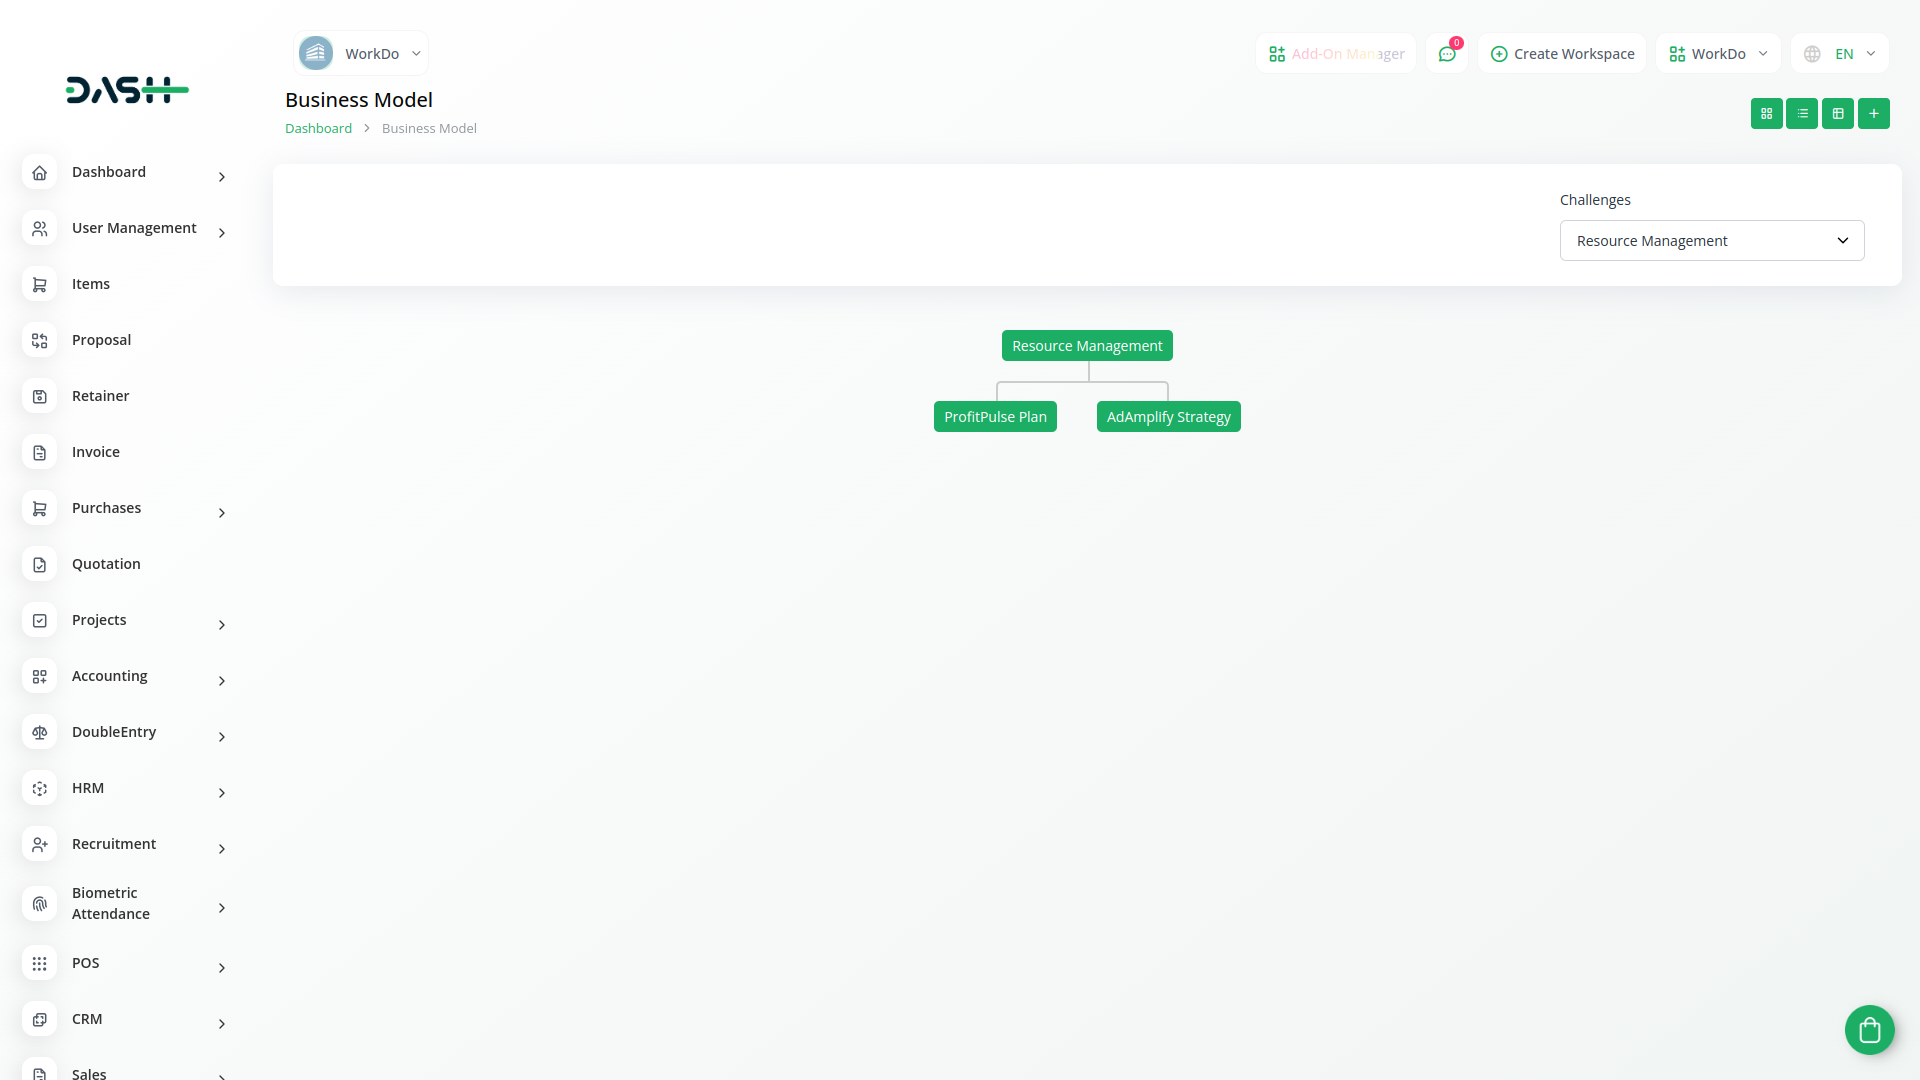Image resolution: width=1920 pixels, height=1080 pixels.
Task: Open the EN language dropdown
Action: pyautogui.click(x=1840, y=54)
